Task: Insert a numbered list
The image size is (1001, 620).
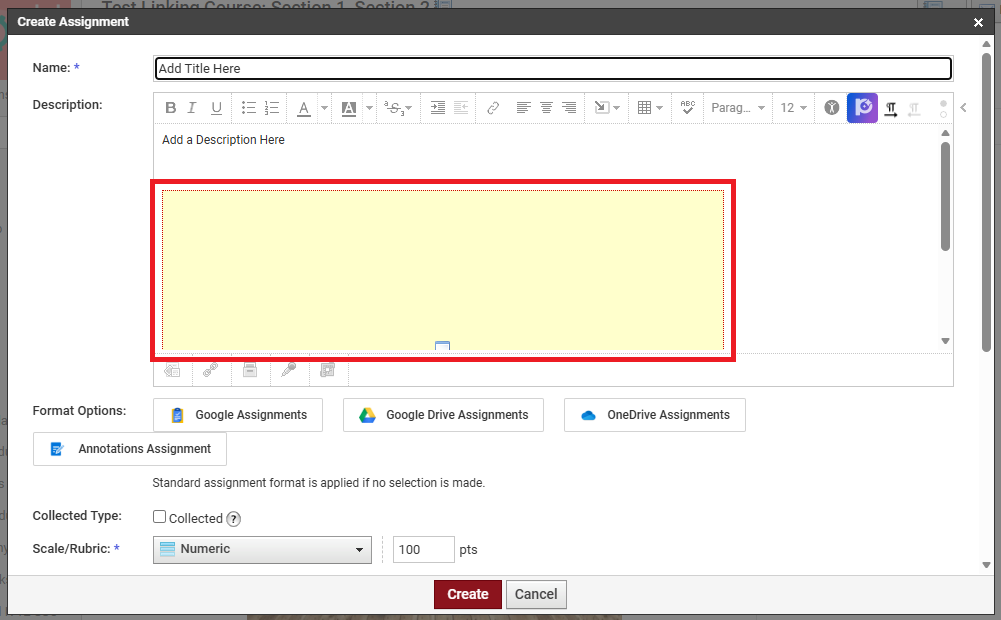Action: pyautogui.click(x=272, y=108)
